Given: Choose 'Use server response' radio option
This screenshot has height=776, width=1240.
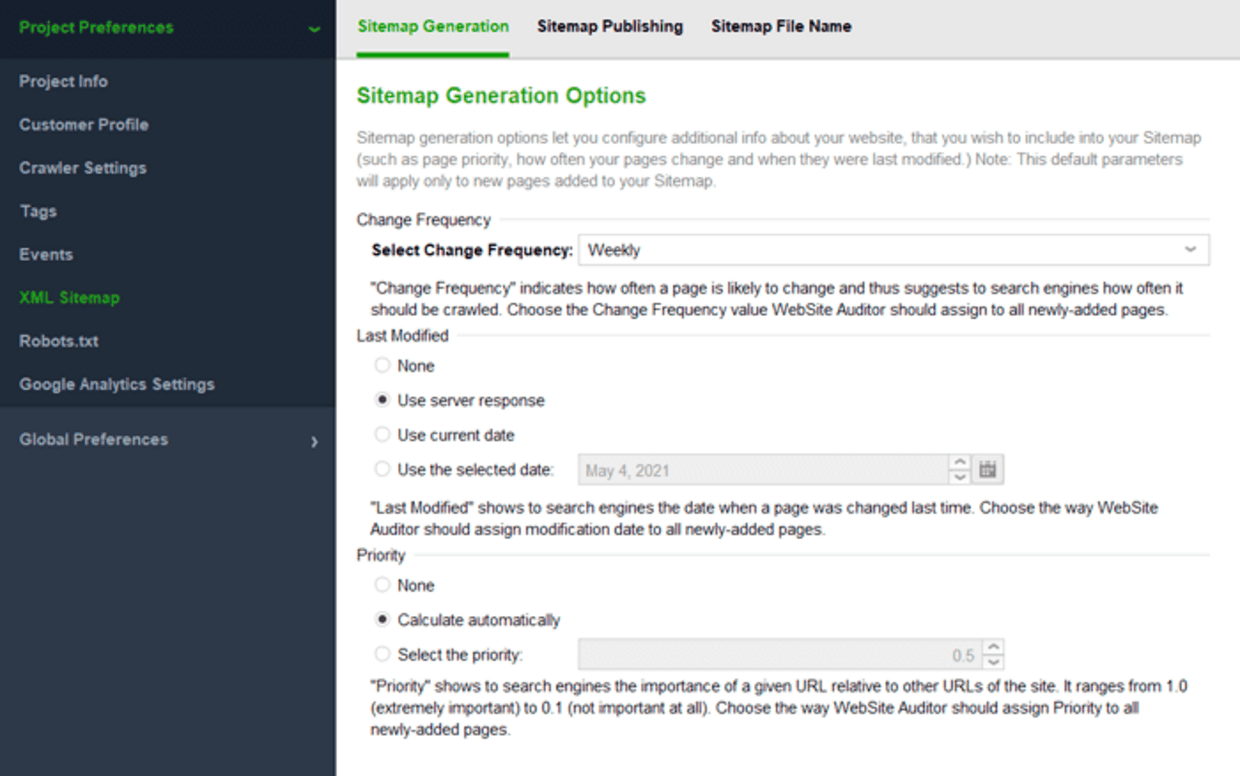Looking at the screenshot, I should (382, 400).
